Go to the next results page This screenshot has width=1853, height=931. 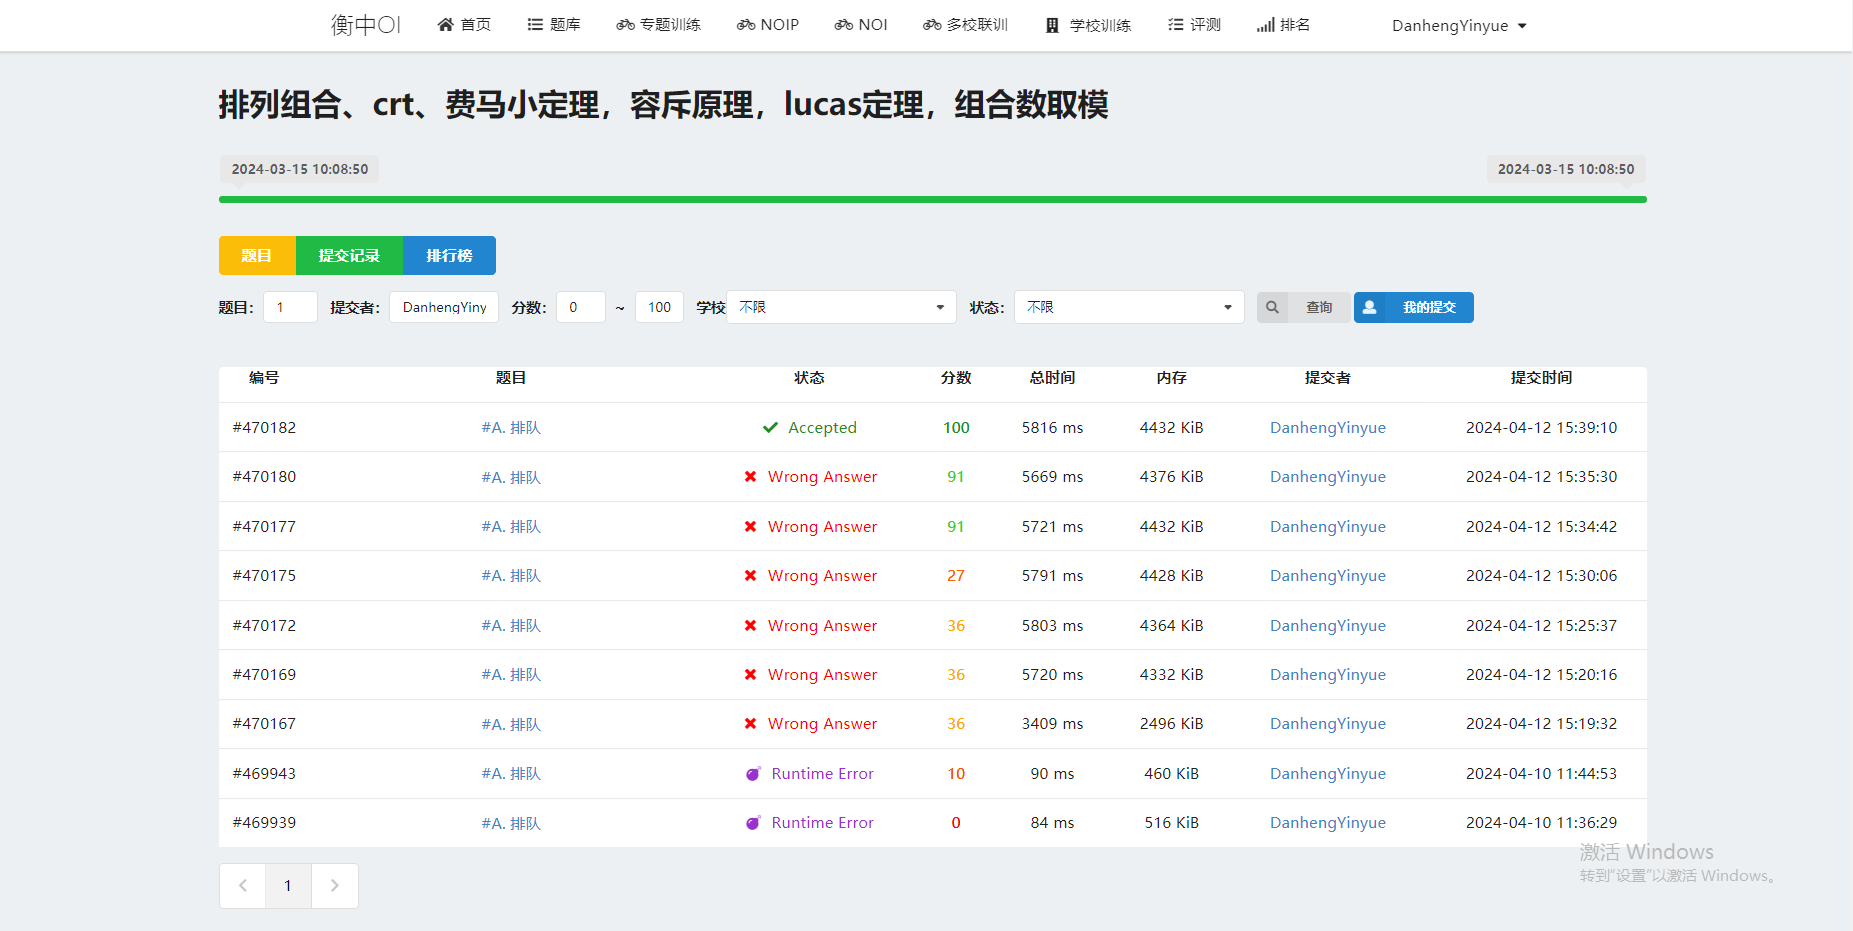335,886
